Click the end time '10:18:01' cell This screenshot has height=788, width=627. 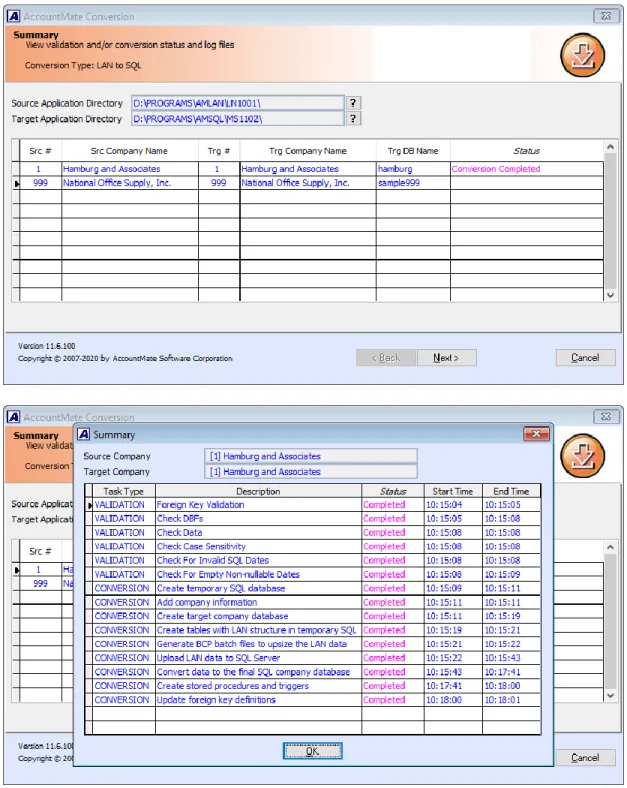(x=511, y=700)
